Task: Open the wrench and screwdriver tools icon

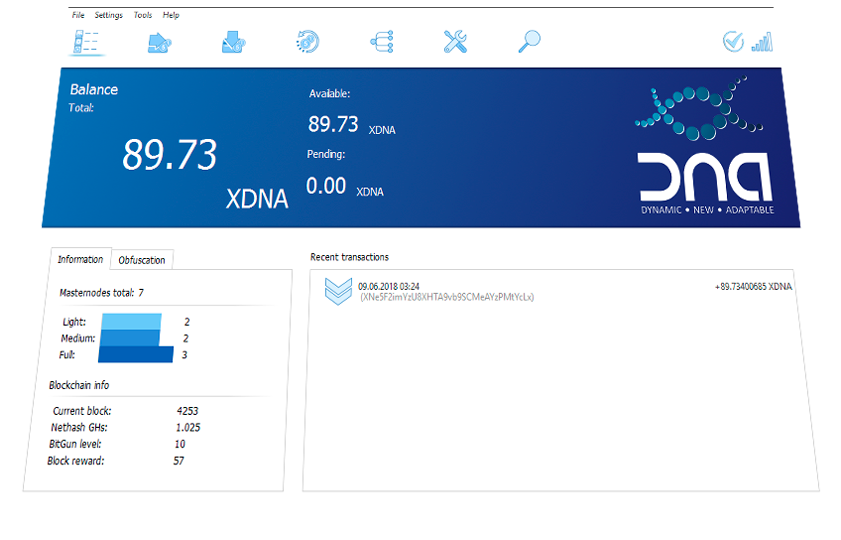Action: (x=455, y=42)
